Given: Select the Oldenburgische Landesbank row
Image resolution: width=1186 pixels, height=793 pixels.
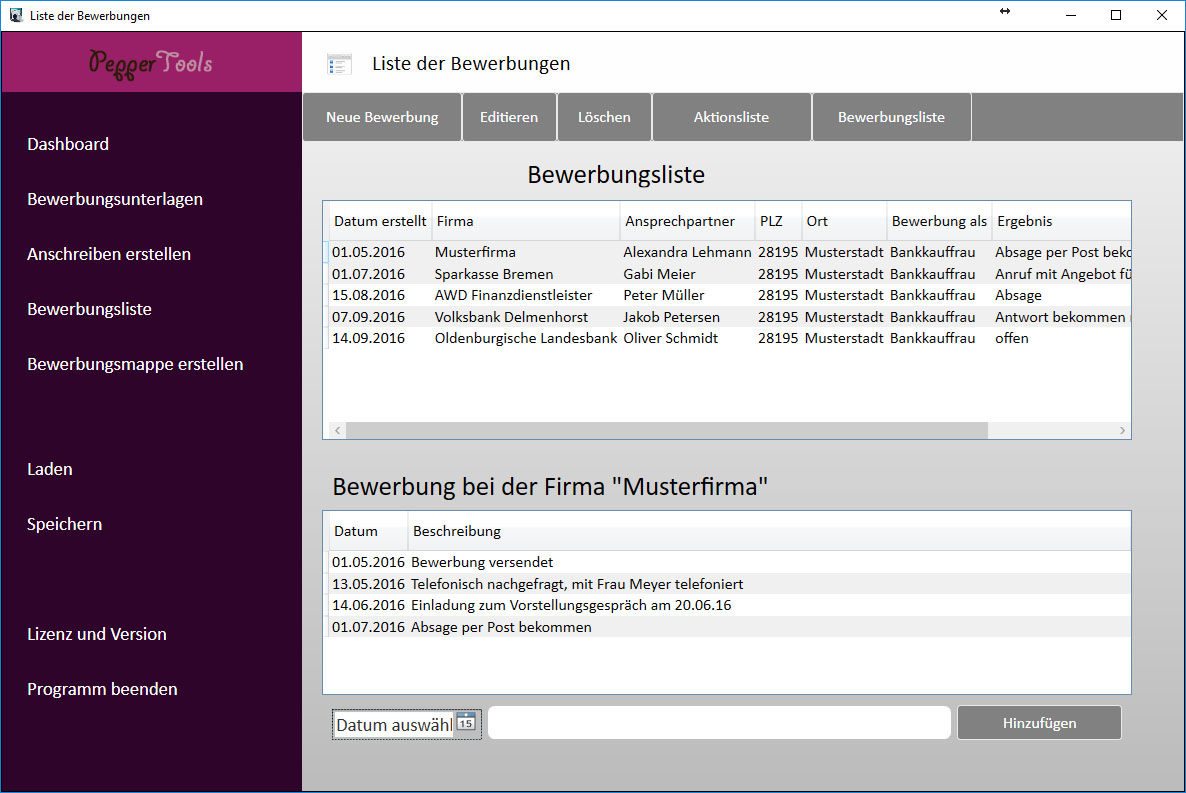Looking at the screenshot, I should click(729, 338).
